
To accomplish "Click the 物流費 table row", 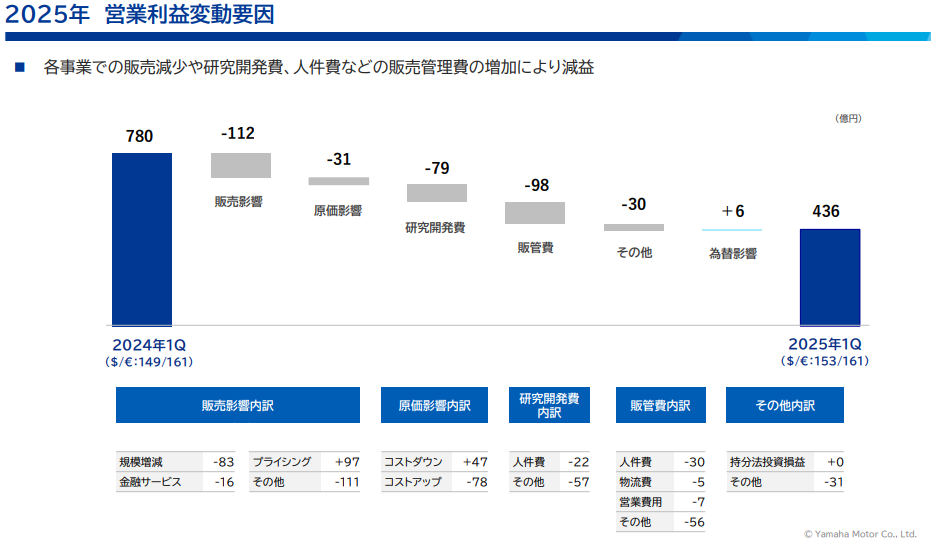I will tap(661, 482).
